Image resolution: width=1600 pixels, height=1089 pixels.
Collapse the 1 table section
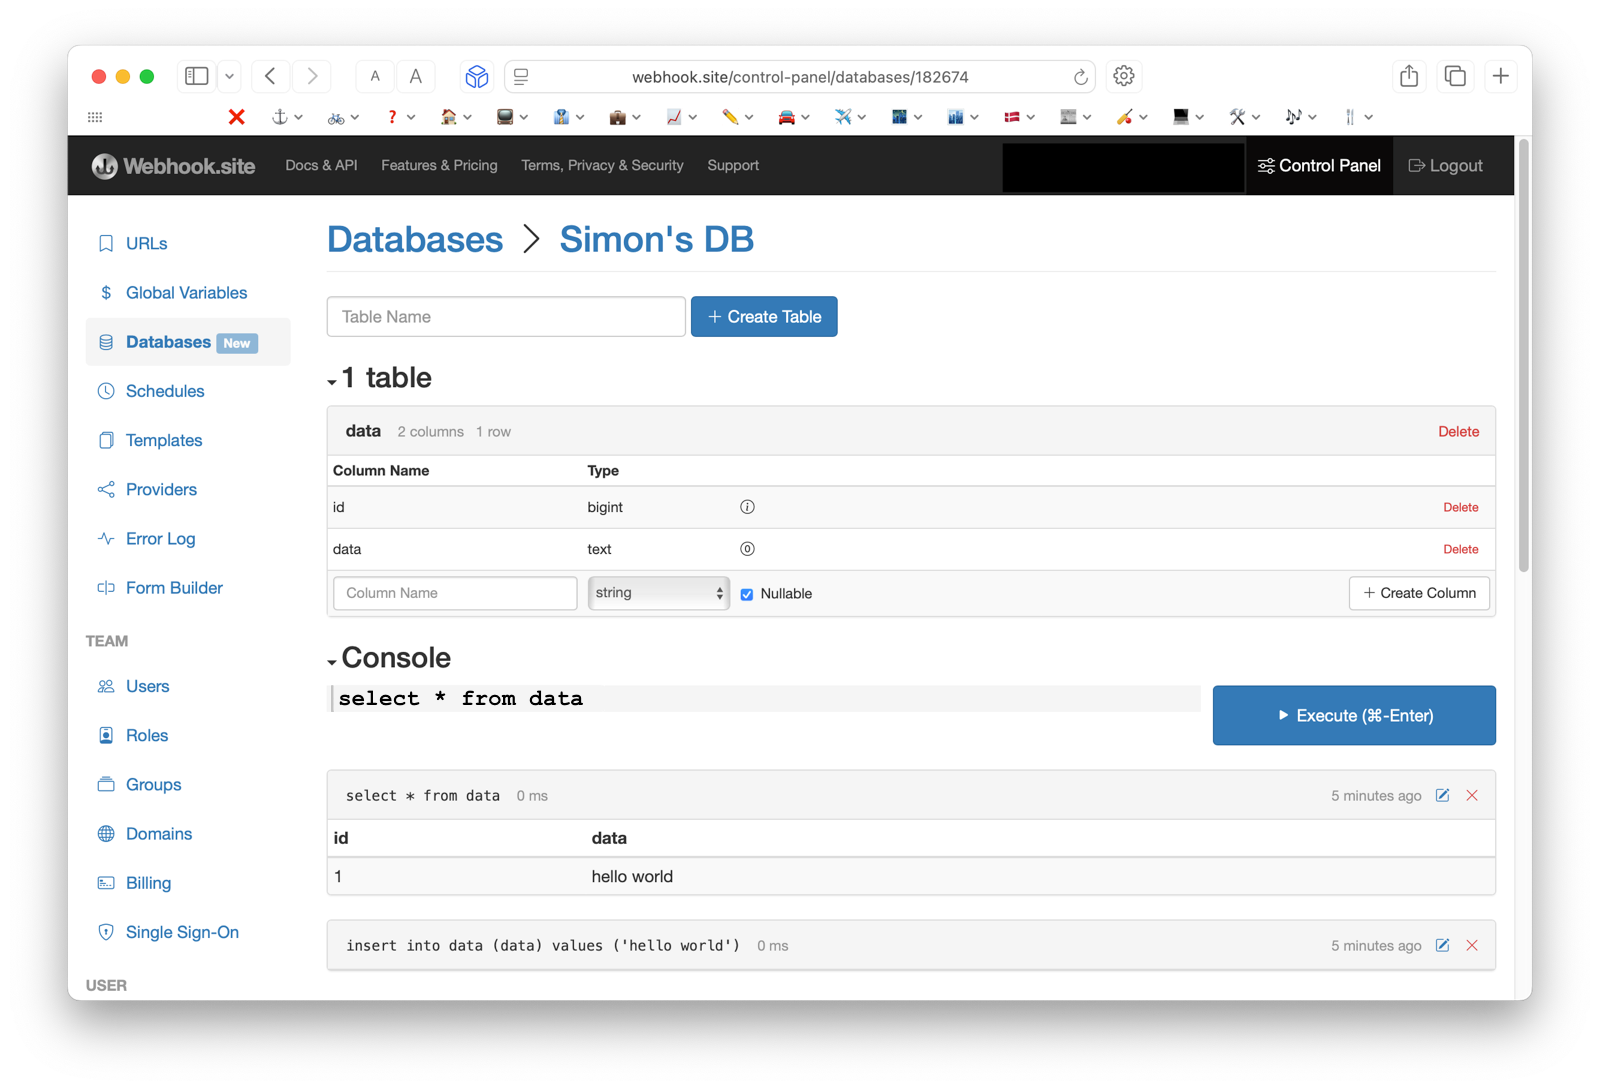(x=332, y=381)
